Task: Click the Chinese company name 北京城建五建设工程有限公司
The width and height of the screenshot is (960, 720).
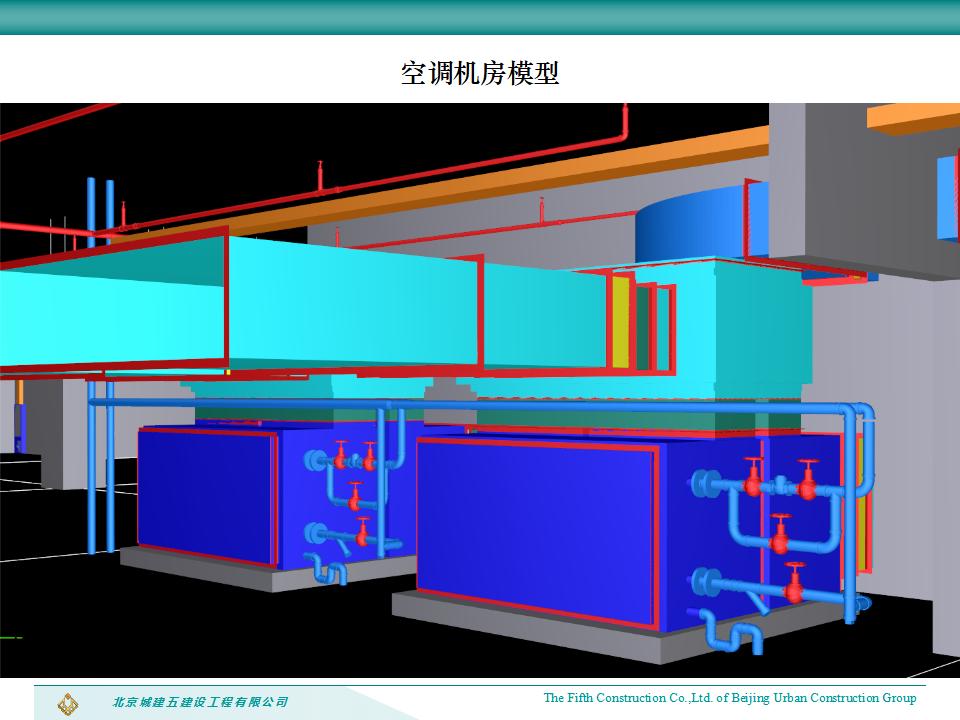Action: (x=199, y=702)
